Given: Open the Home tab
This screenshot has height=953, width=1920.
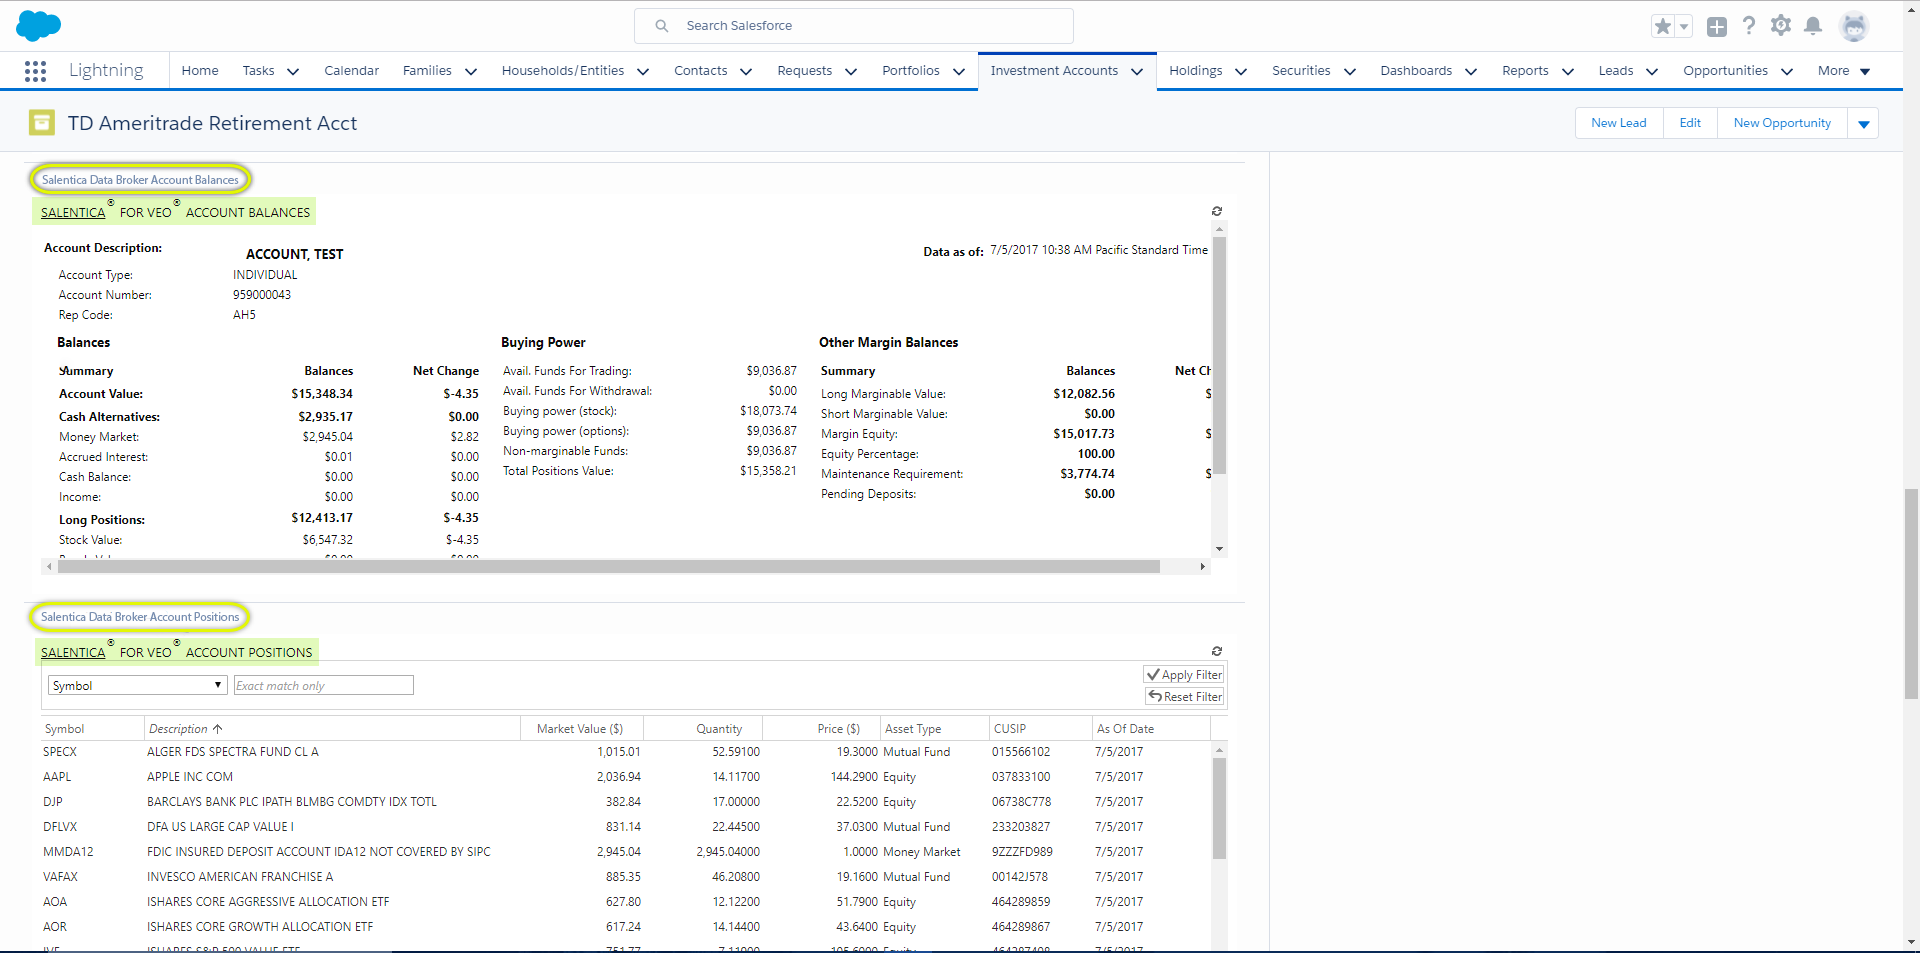Looking at the screenshot, I should coord(200,71).
